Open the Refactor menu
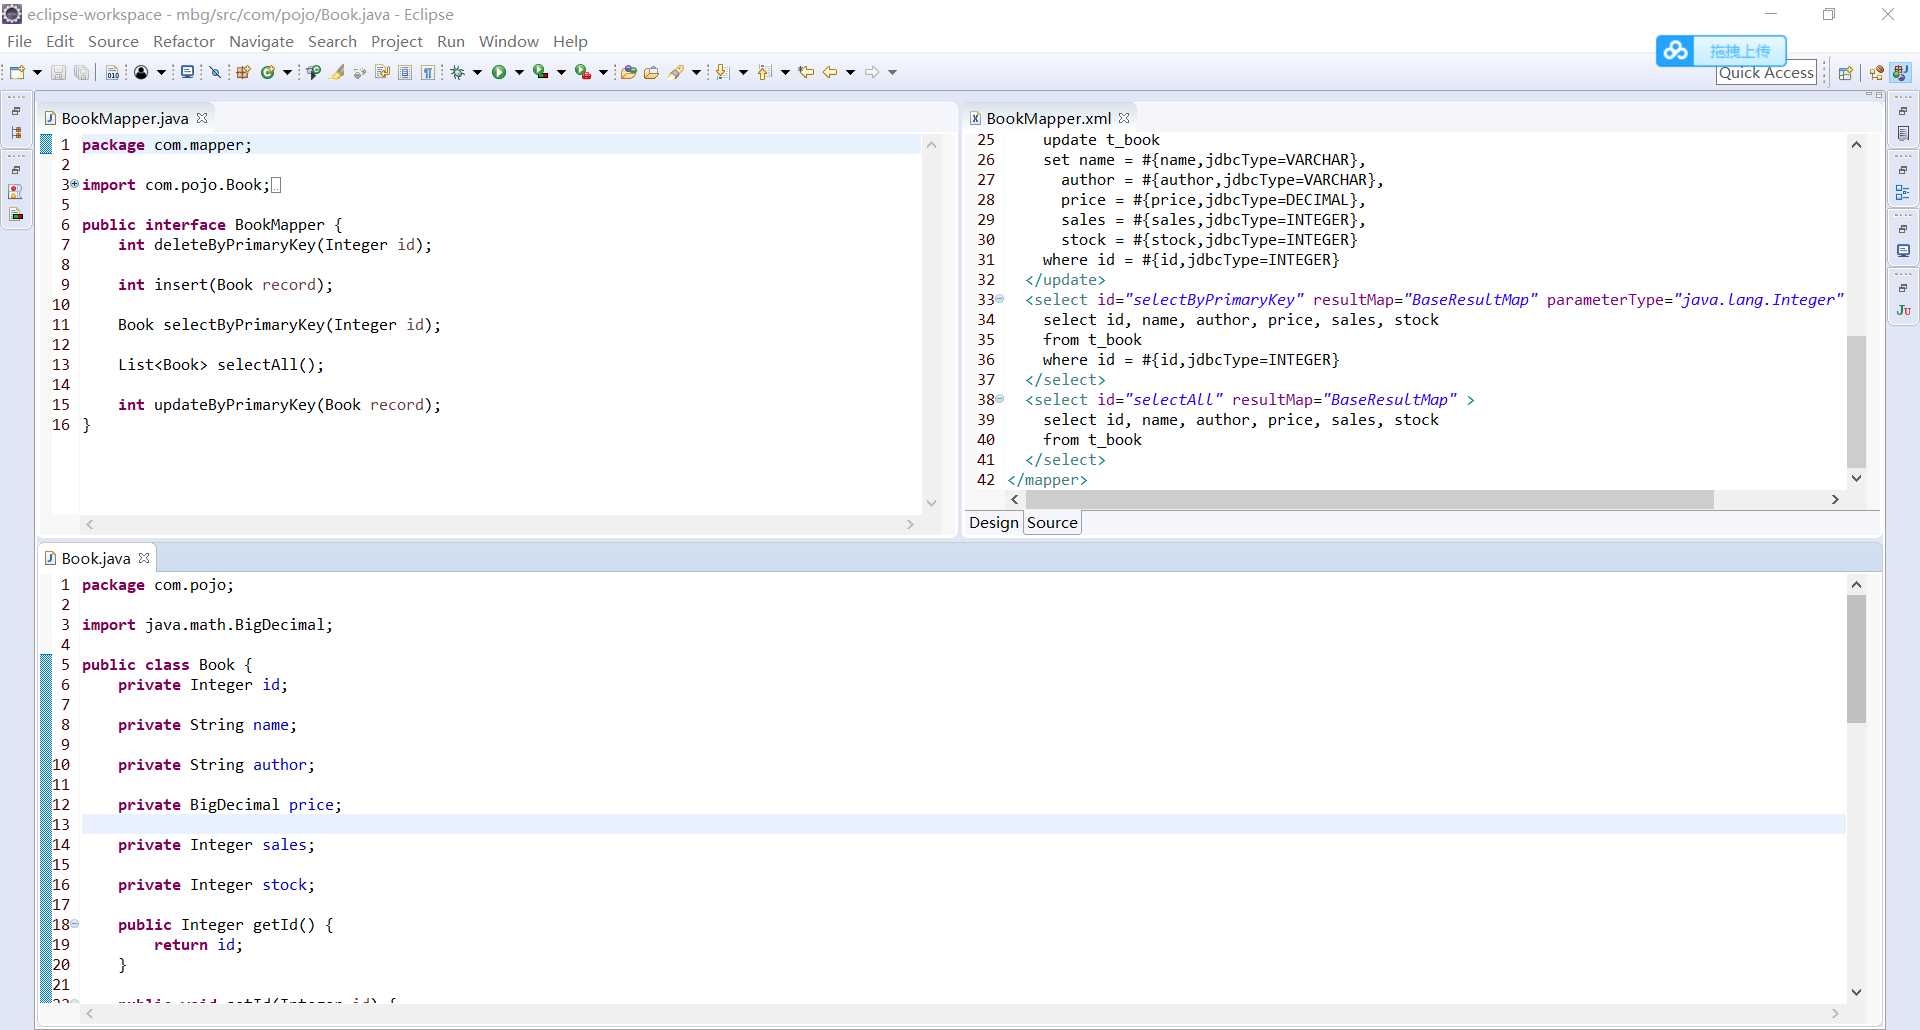 pyautogui.click(x=184, y=41)
